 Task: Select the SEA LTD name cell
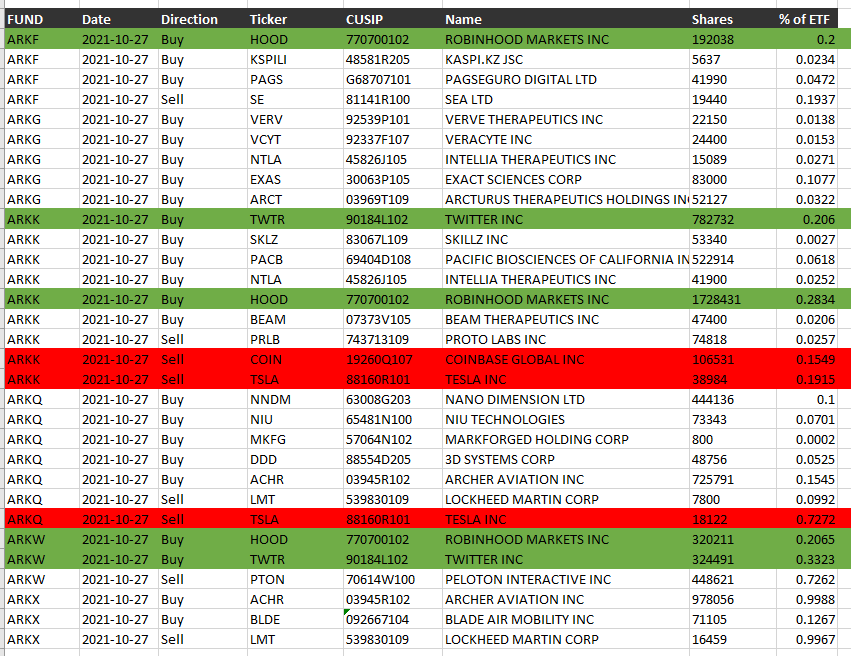point(469,99)
